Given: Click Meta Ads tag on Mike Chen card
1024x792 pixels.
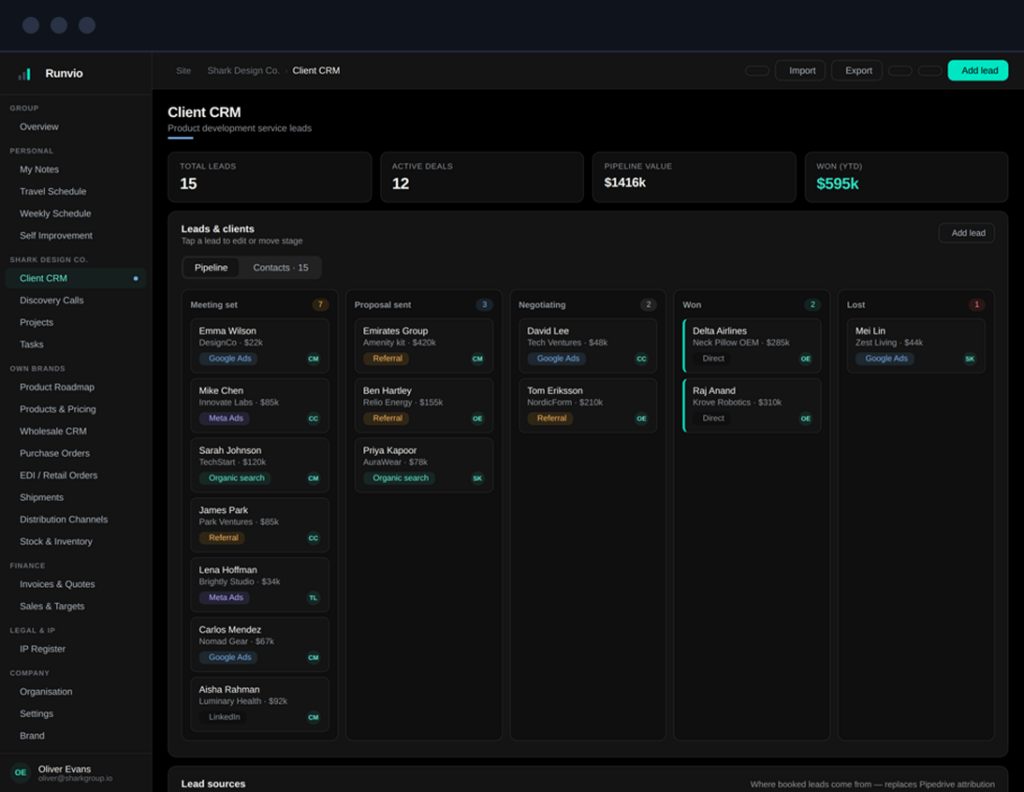Looking at the screenshot, I should pos(225,419).
